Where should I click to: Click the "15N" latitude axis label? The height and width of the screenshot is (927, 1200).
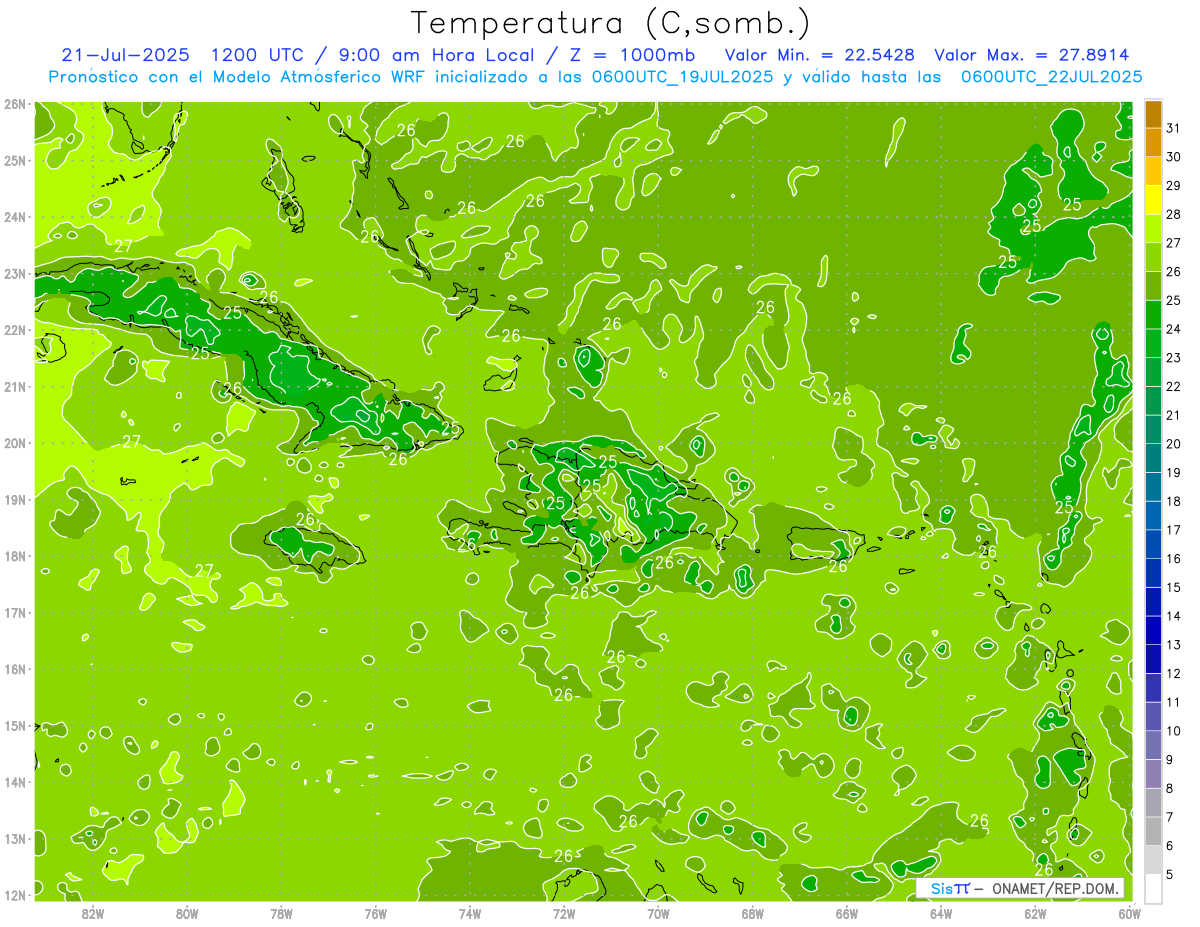click(15, 725)
